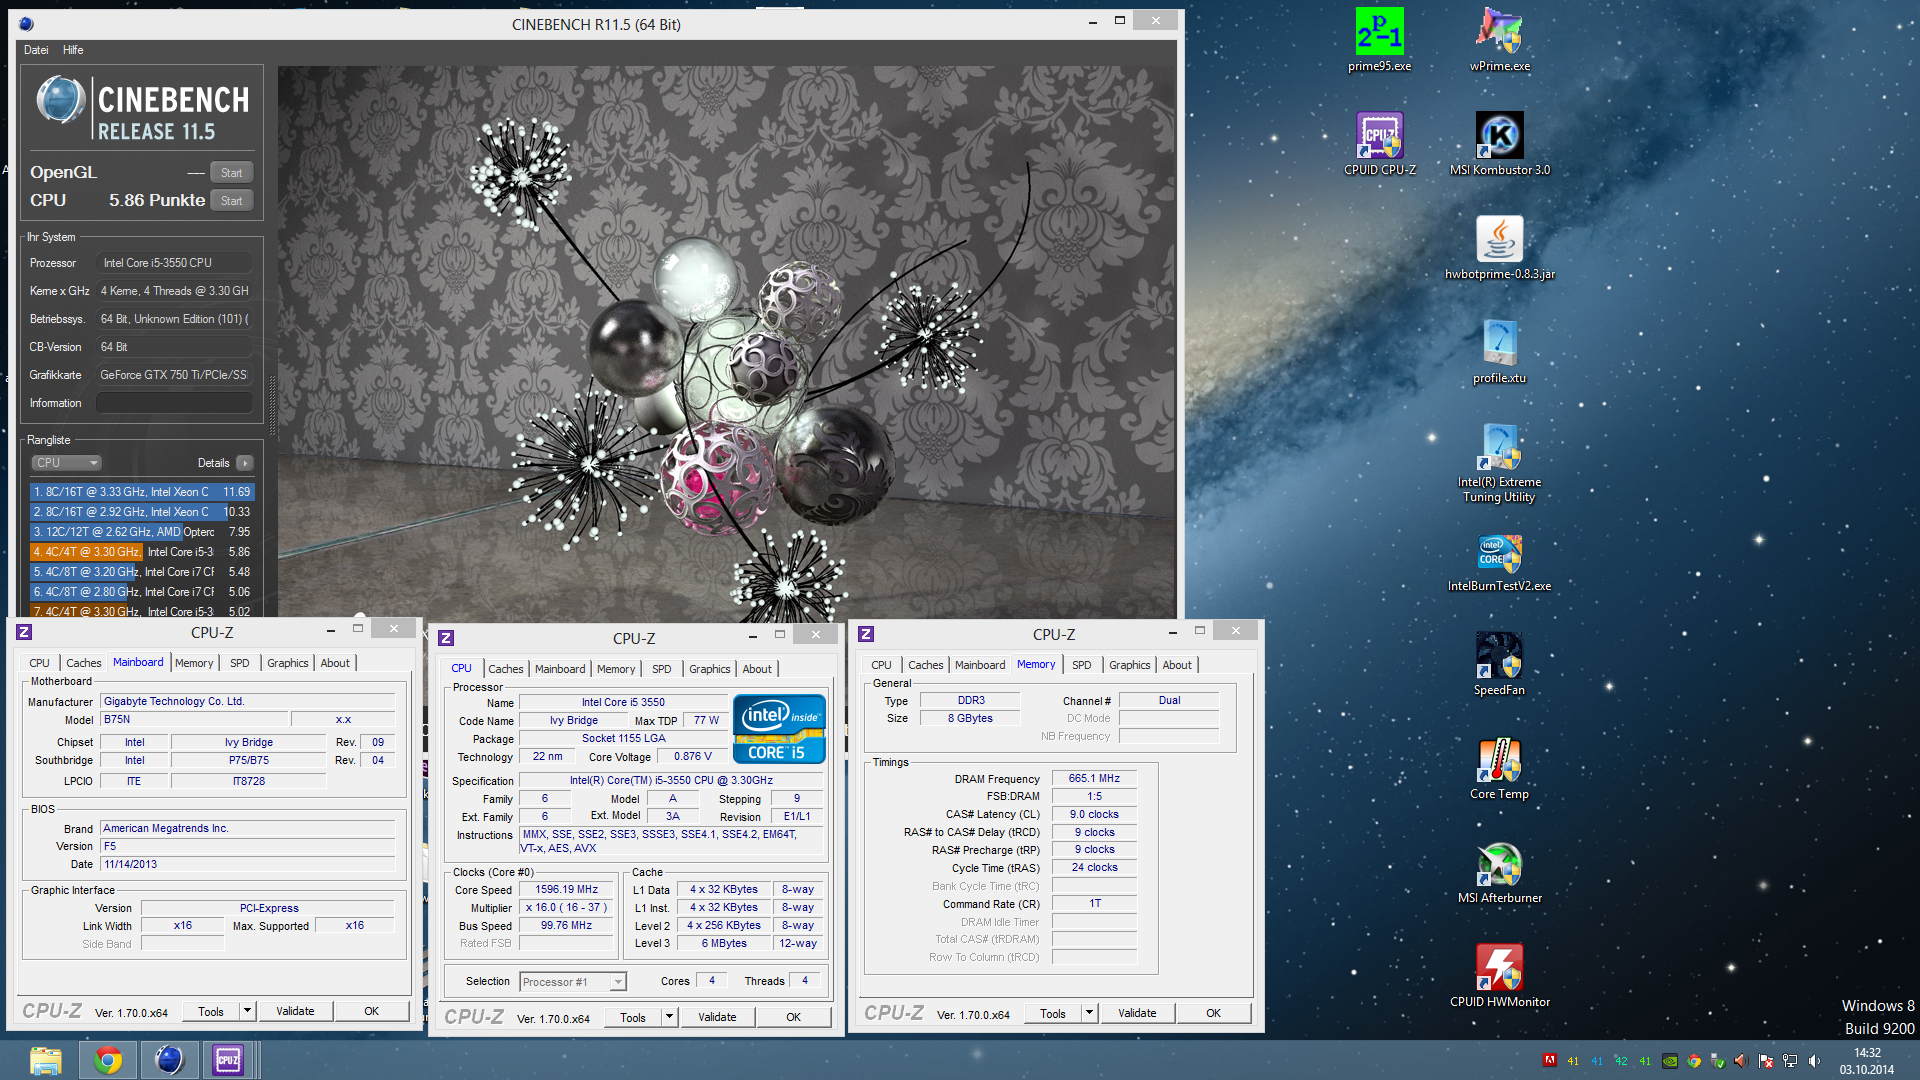This screenshot has width=1920, height=1080.
Task: Launch the CPUID HWMonitor desktop shortcut
Action: (1499, 976)
